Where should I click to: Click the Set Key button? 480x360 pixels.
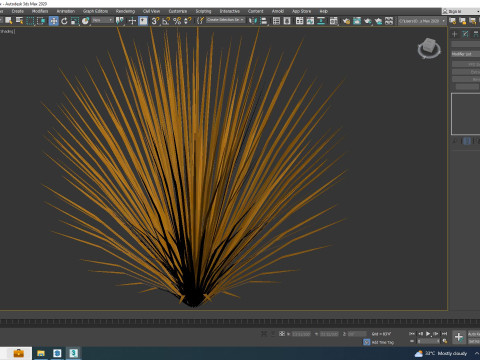click(x=474, y=341)
